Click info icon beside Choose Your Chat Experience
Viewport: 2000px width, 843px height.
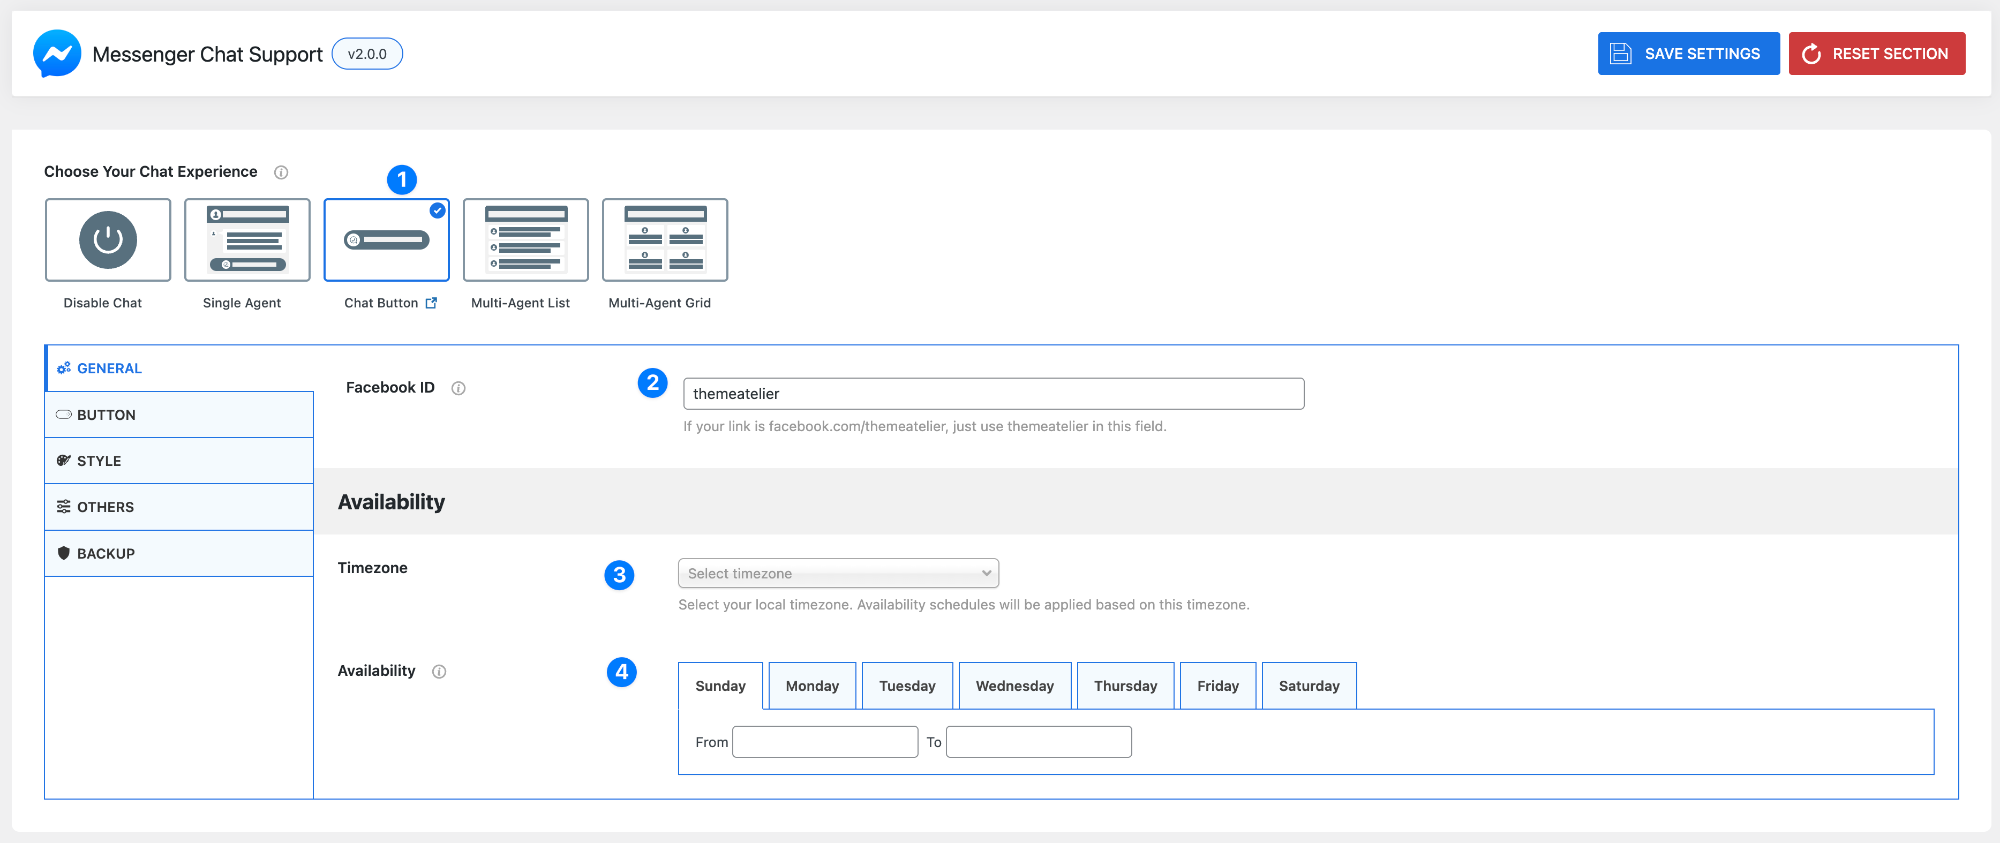click(281, 172)
